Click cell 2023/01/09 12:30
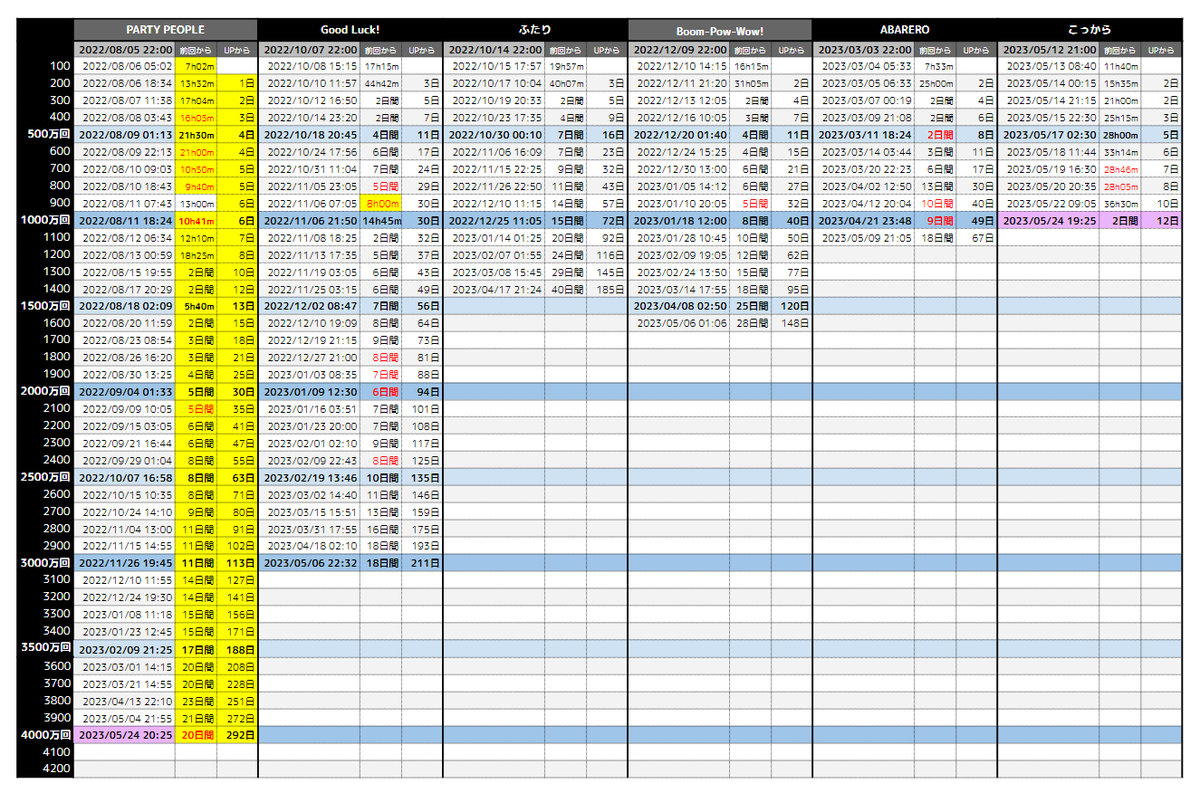Image resolution: width=1200 pixels, height=793 pixels. 310,391
